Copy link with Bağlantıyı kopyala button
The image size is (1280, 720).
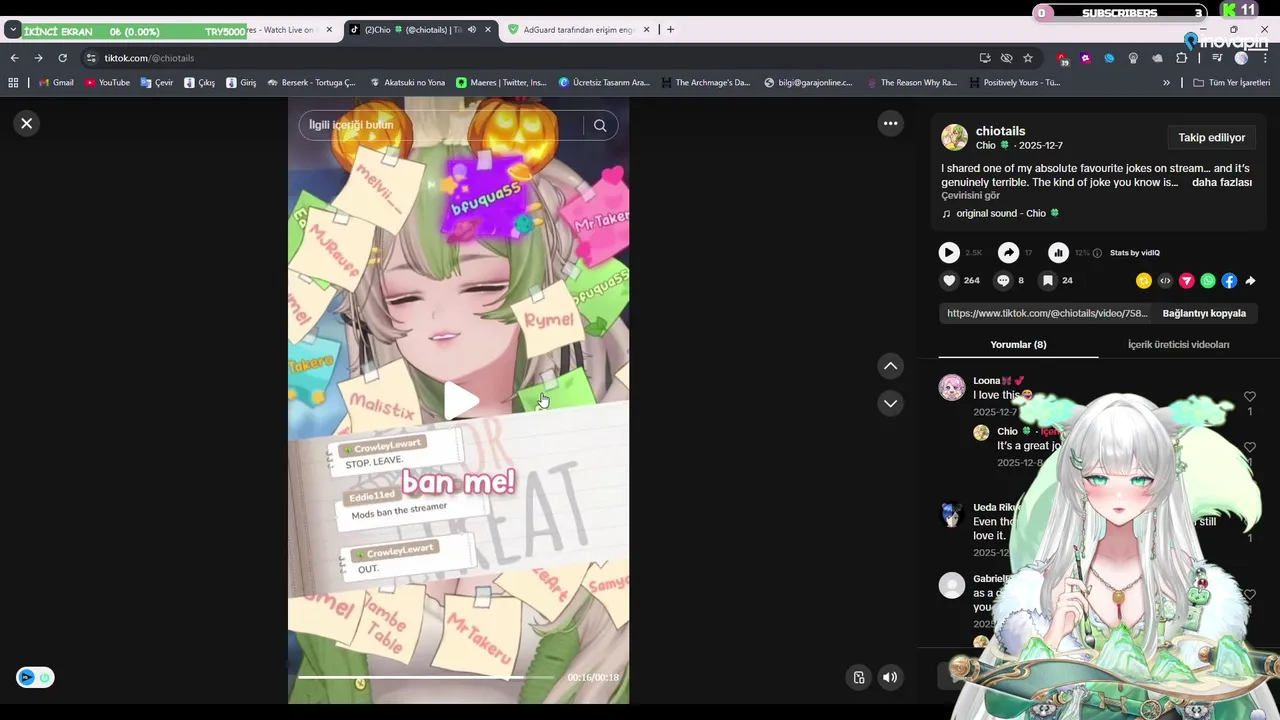(x=1204, y=313)
